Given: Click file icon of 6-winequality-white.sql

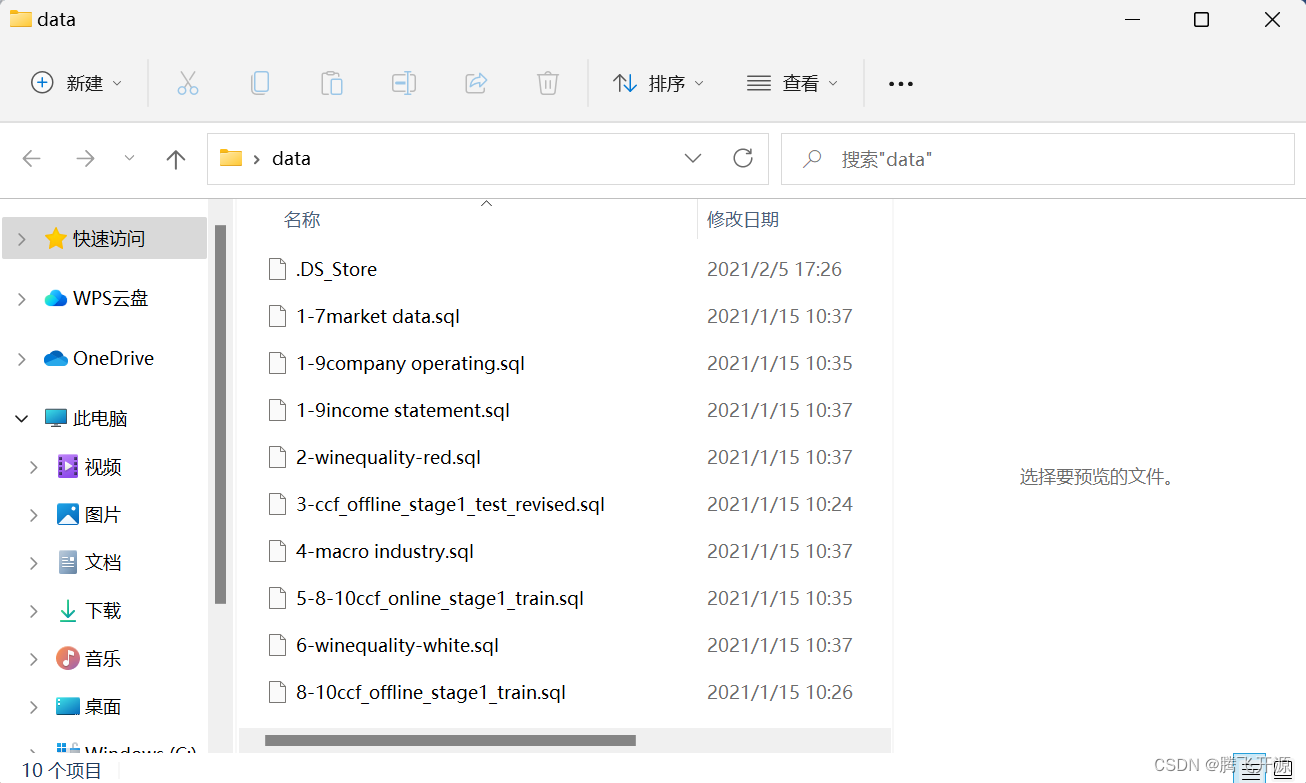Looking at the screenshot, I should (278, 645).
